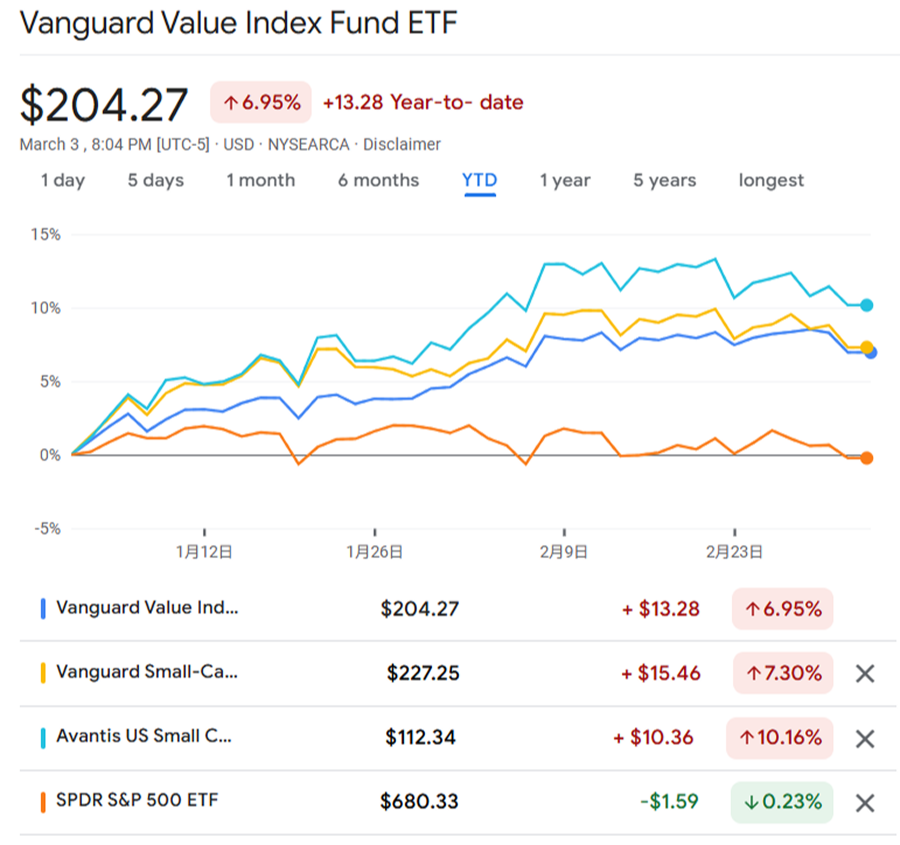
Task: Click the red 6.95% change badge at top
Action: click(x=261, y=103)
